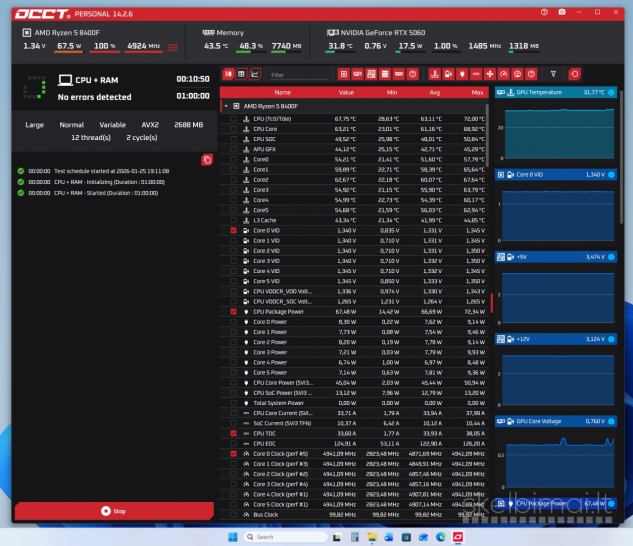This screenshot has height=546, width=633.
Task: Click the temperature sensor filter icon
Action: tap(433, 74)
